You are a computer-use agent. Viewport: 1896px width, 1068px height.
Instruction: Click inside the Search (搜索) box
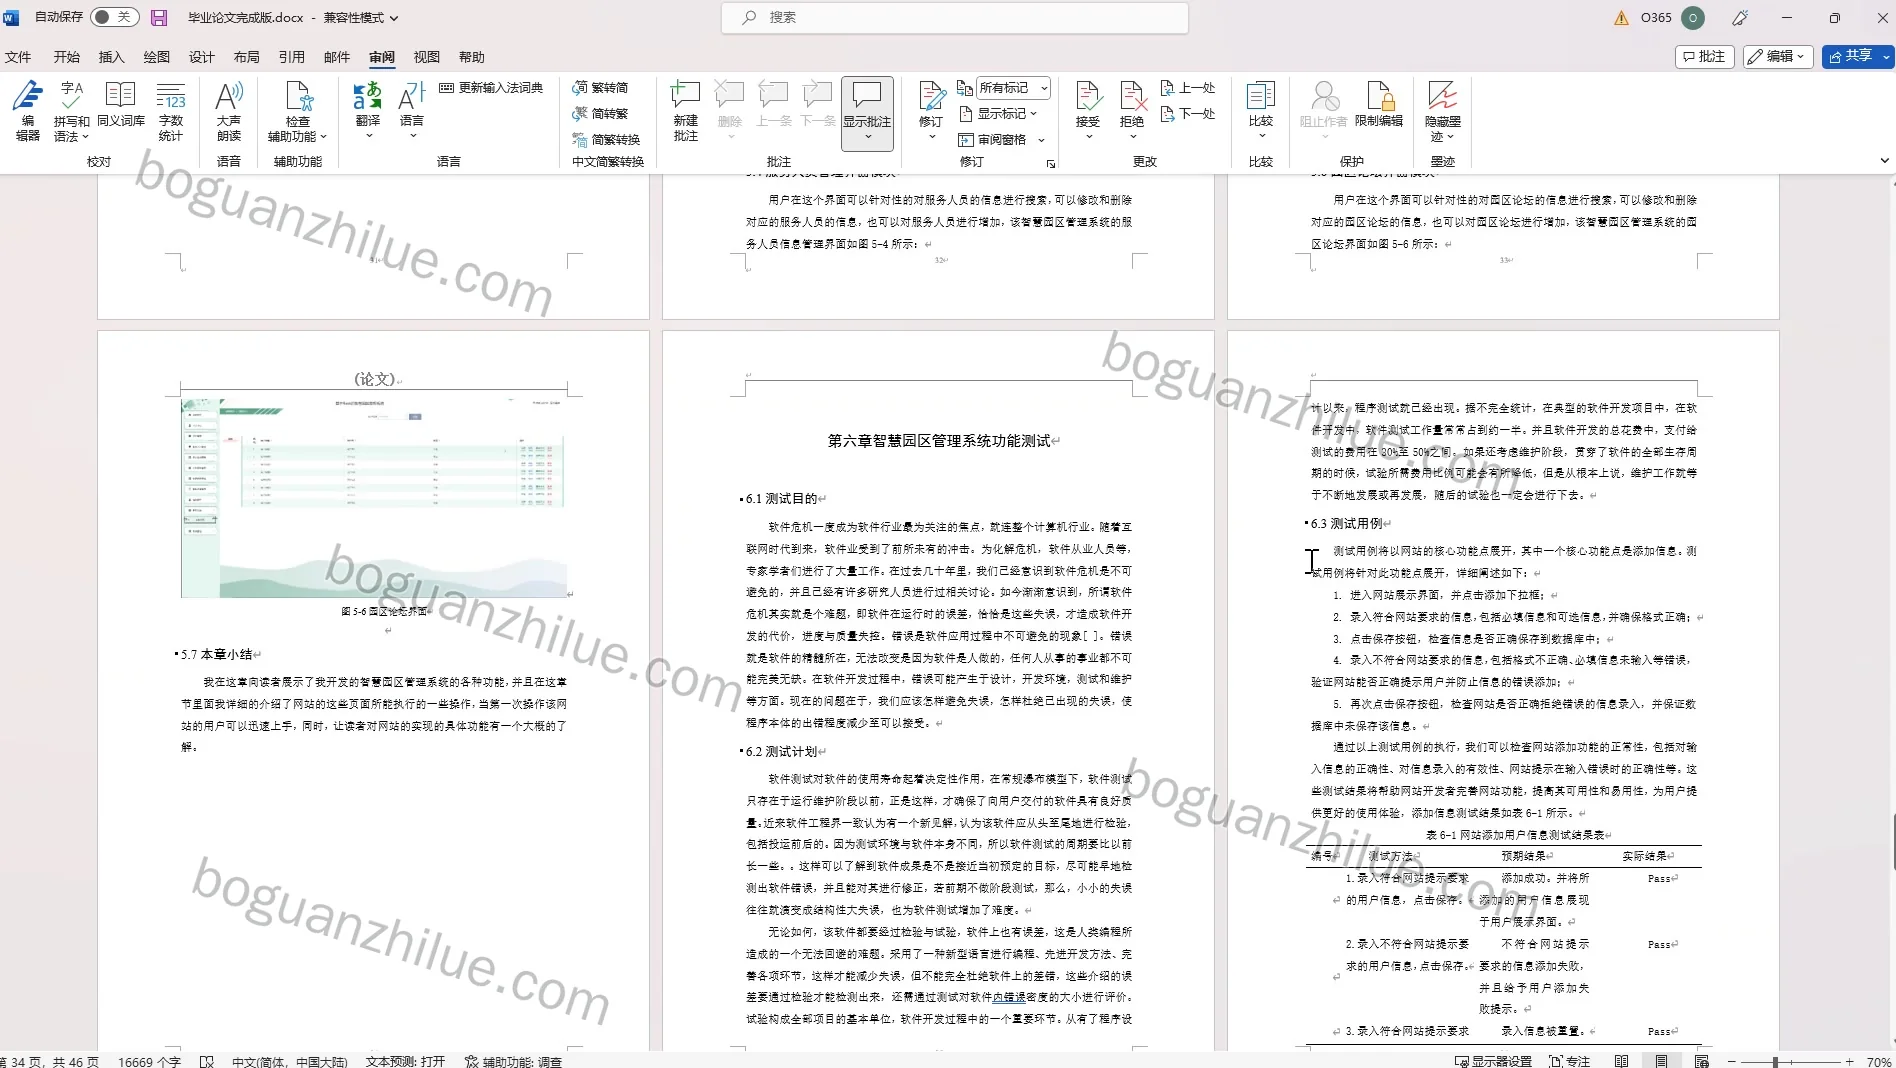[955, 18]
